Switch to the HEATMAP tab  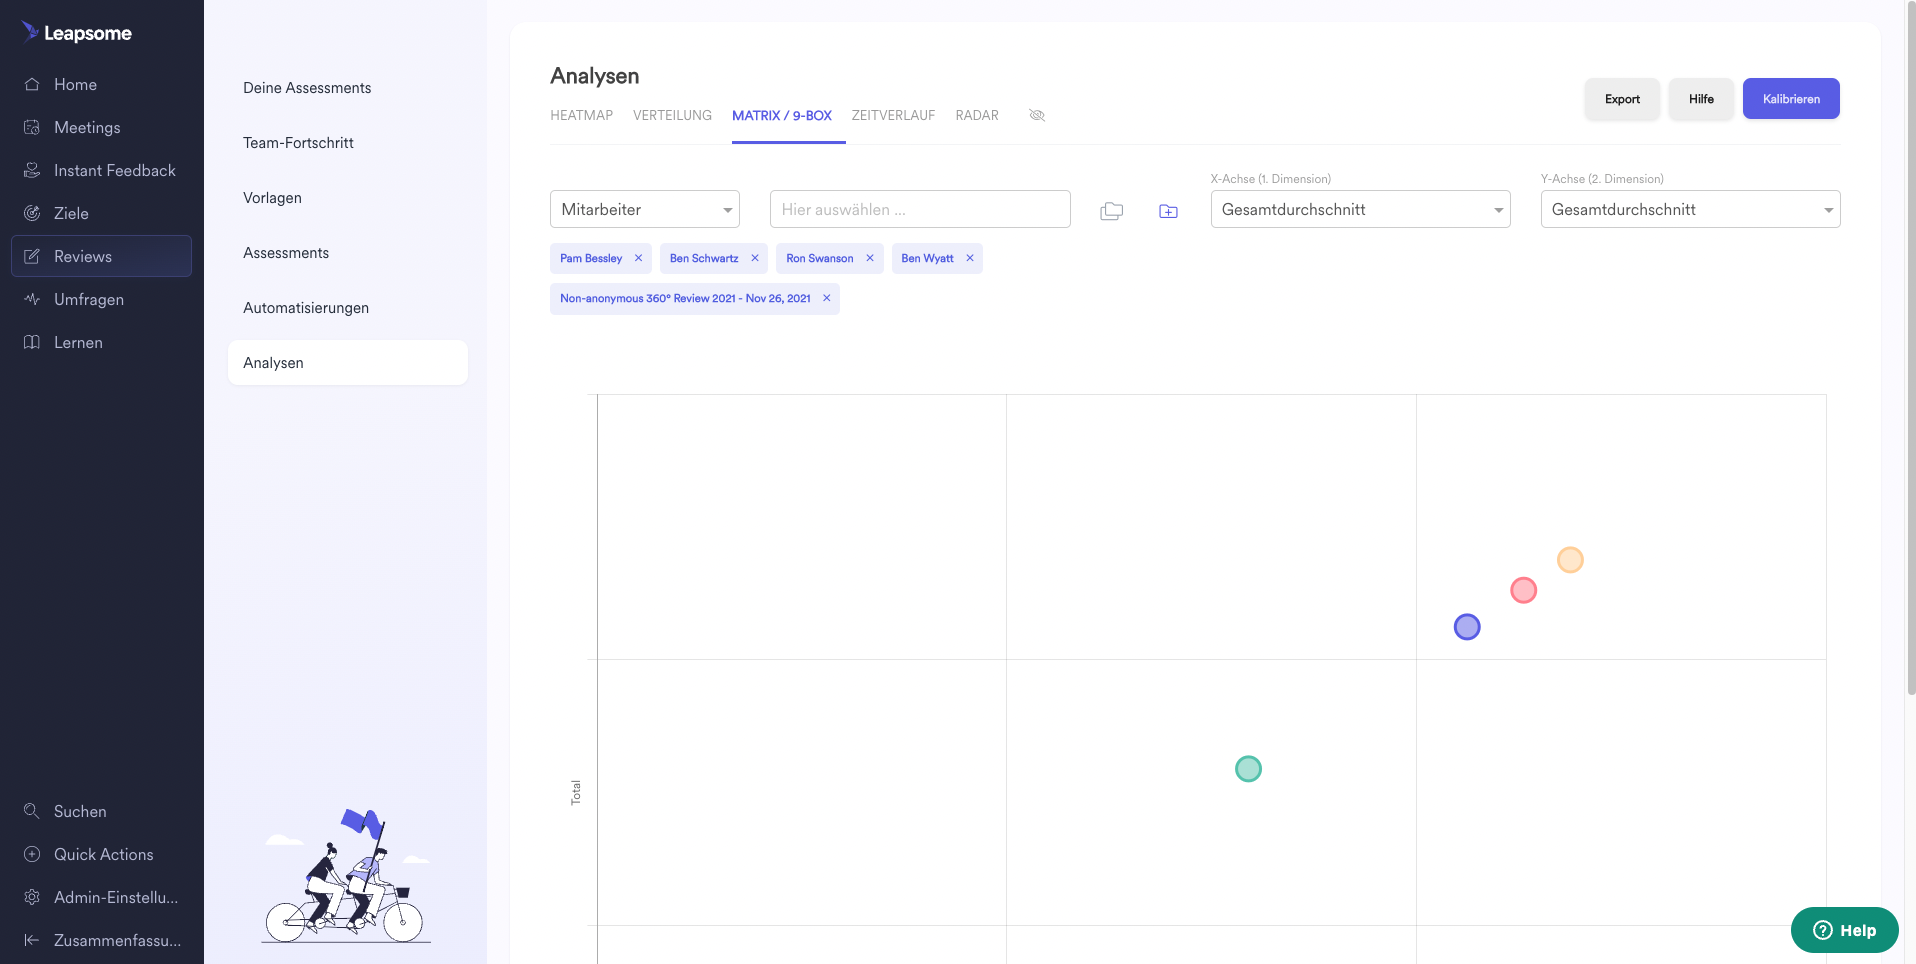coord(581,115)
